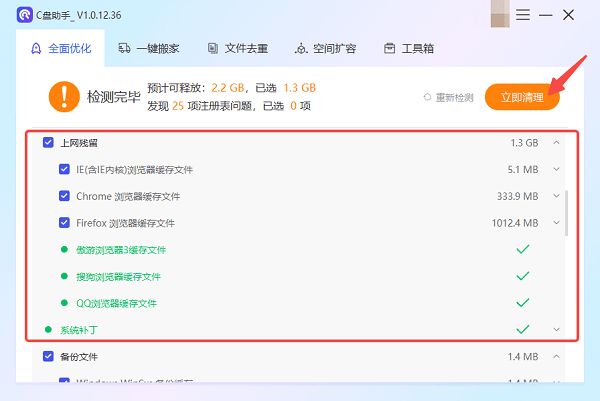Image resolution: width=600 pixels, height=401 pixels.
Task: Click the 全面优化 rocket icon
Action: point(37,48)
